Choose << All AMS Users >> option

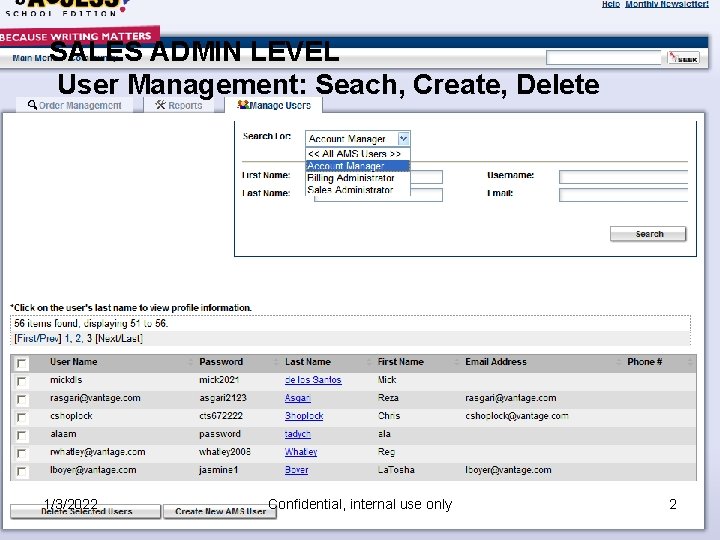tap(358, 154)
